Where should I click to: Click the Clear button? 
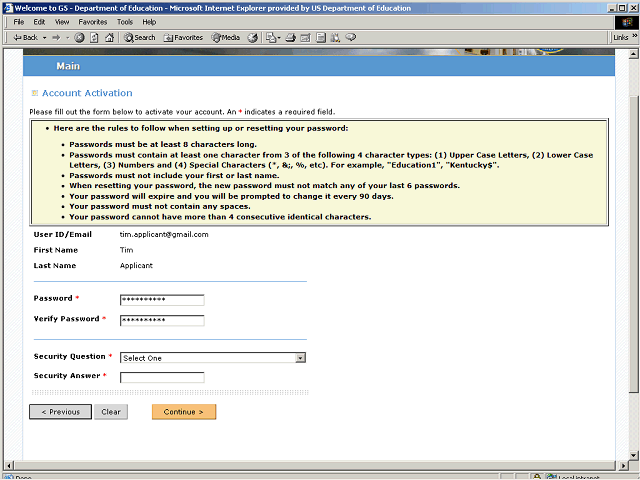click(111, 412)
